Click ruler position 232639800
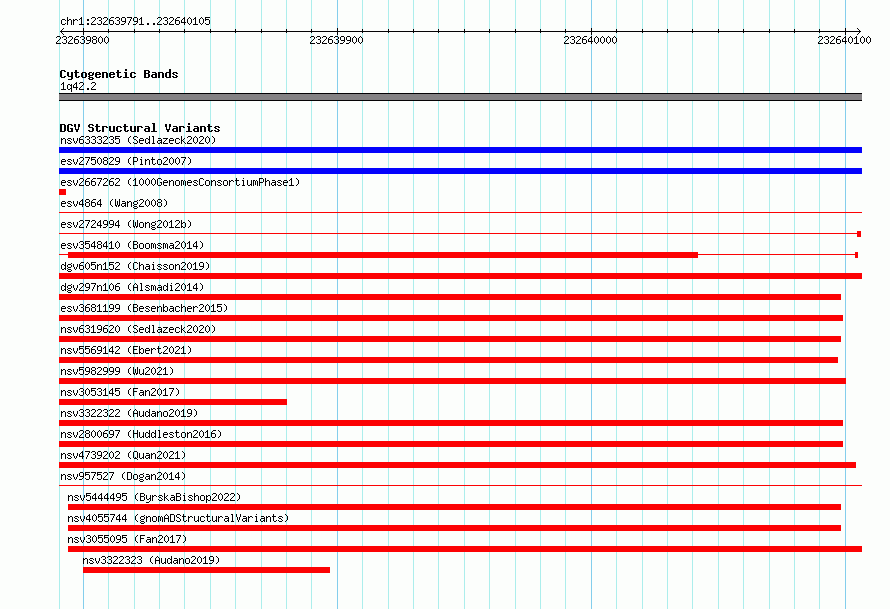Viewport: 890px width, 609px height. coord(82,40)
